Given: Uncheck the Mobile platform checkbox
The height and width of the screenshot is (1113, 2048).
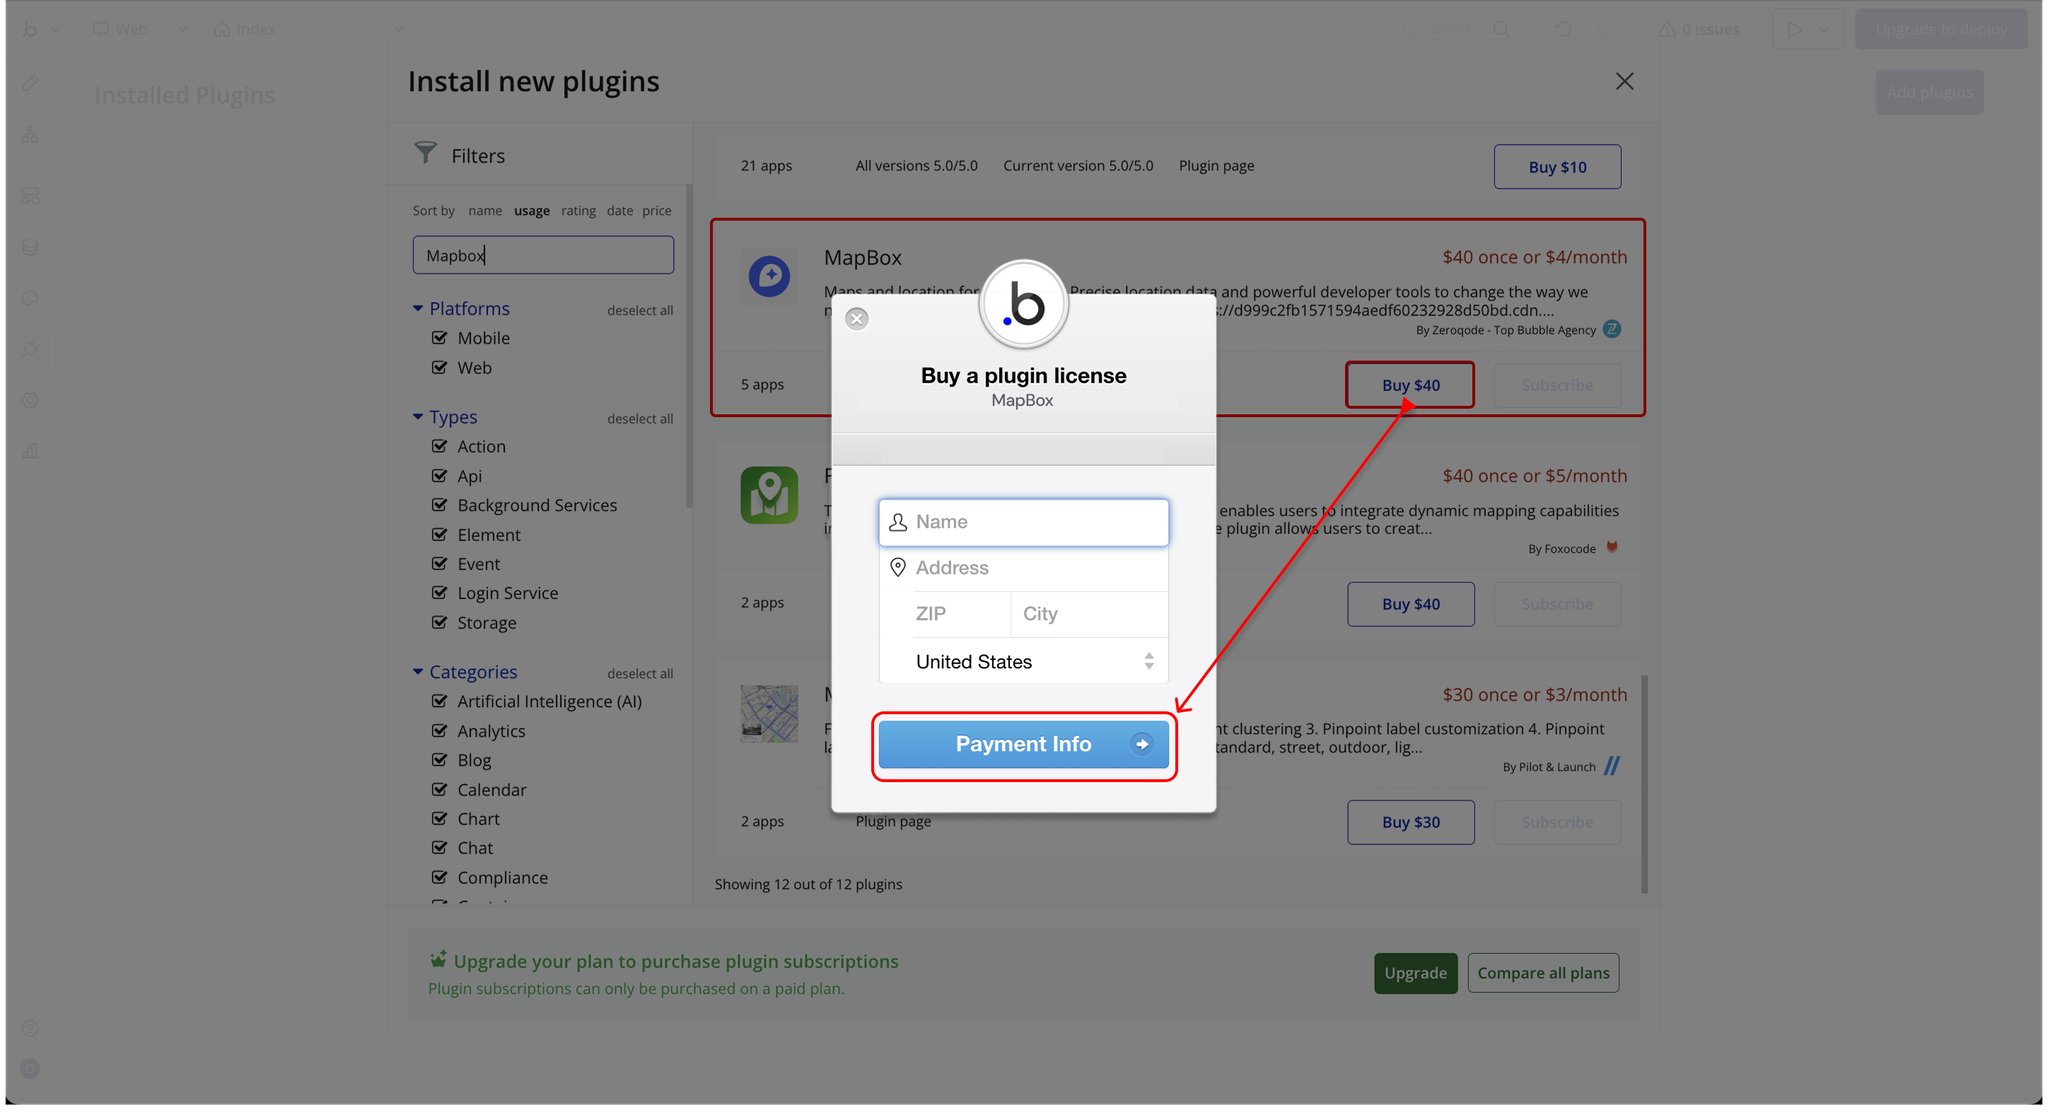Looking at the screenshot, I should click(439, 338).
